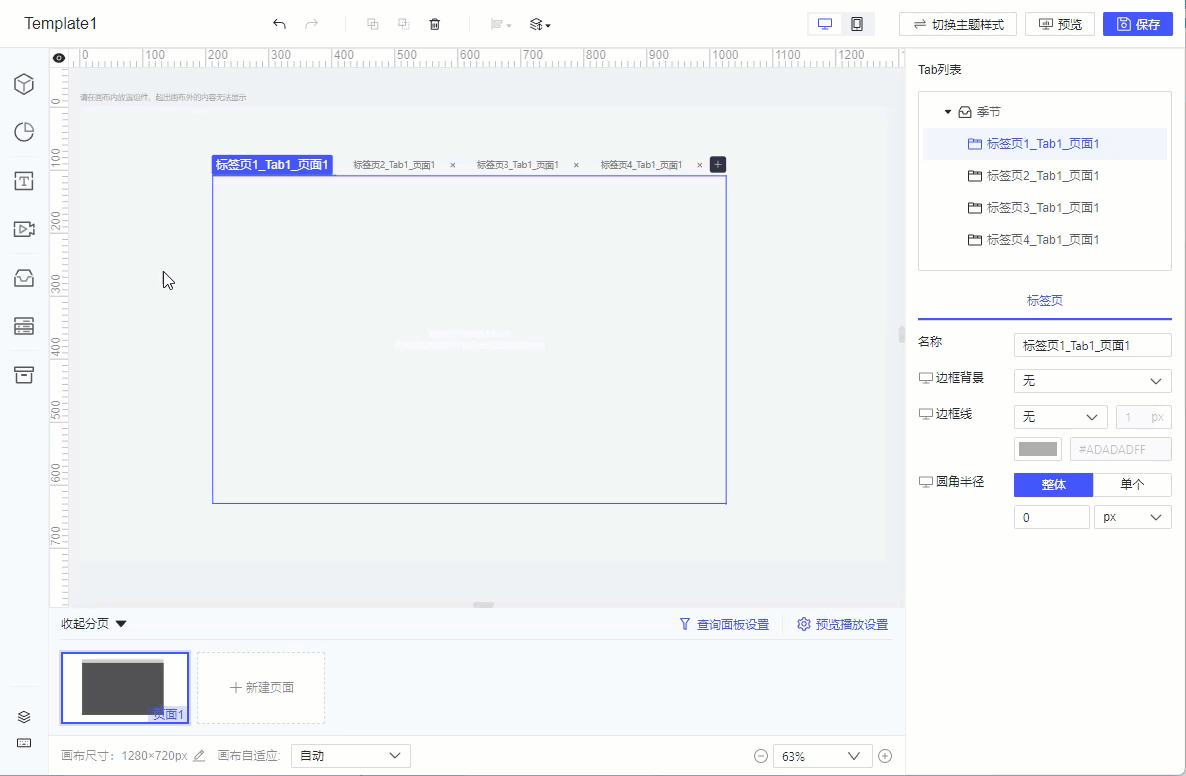
Task: Switch to 标签页3_Tab1_页面1 tab on canvas
Action: (517, 165)
